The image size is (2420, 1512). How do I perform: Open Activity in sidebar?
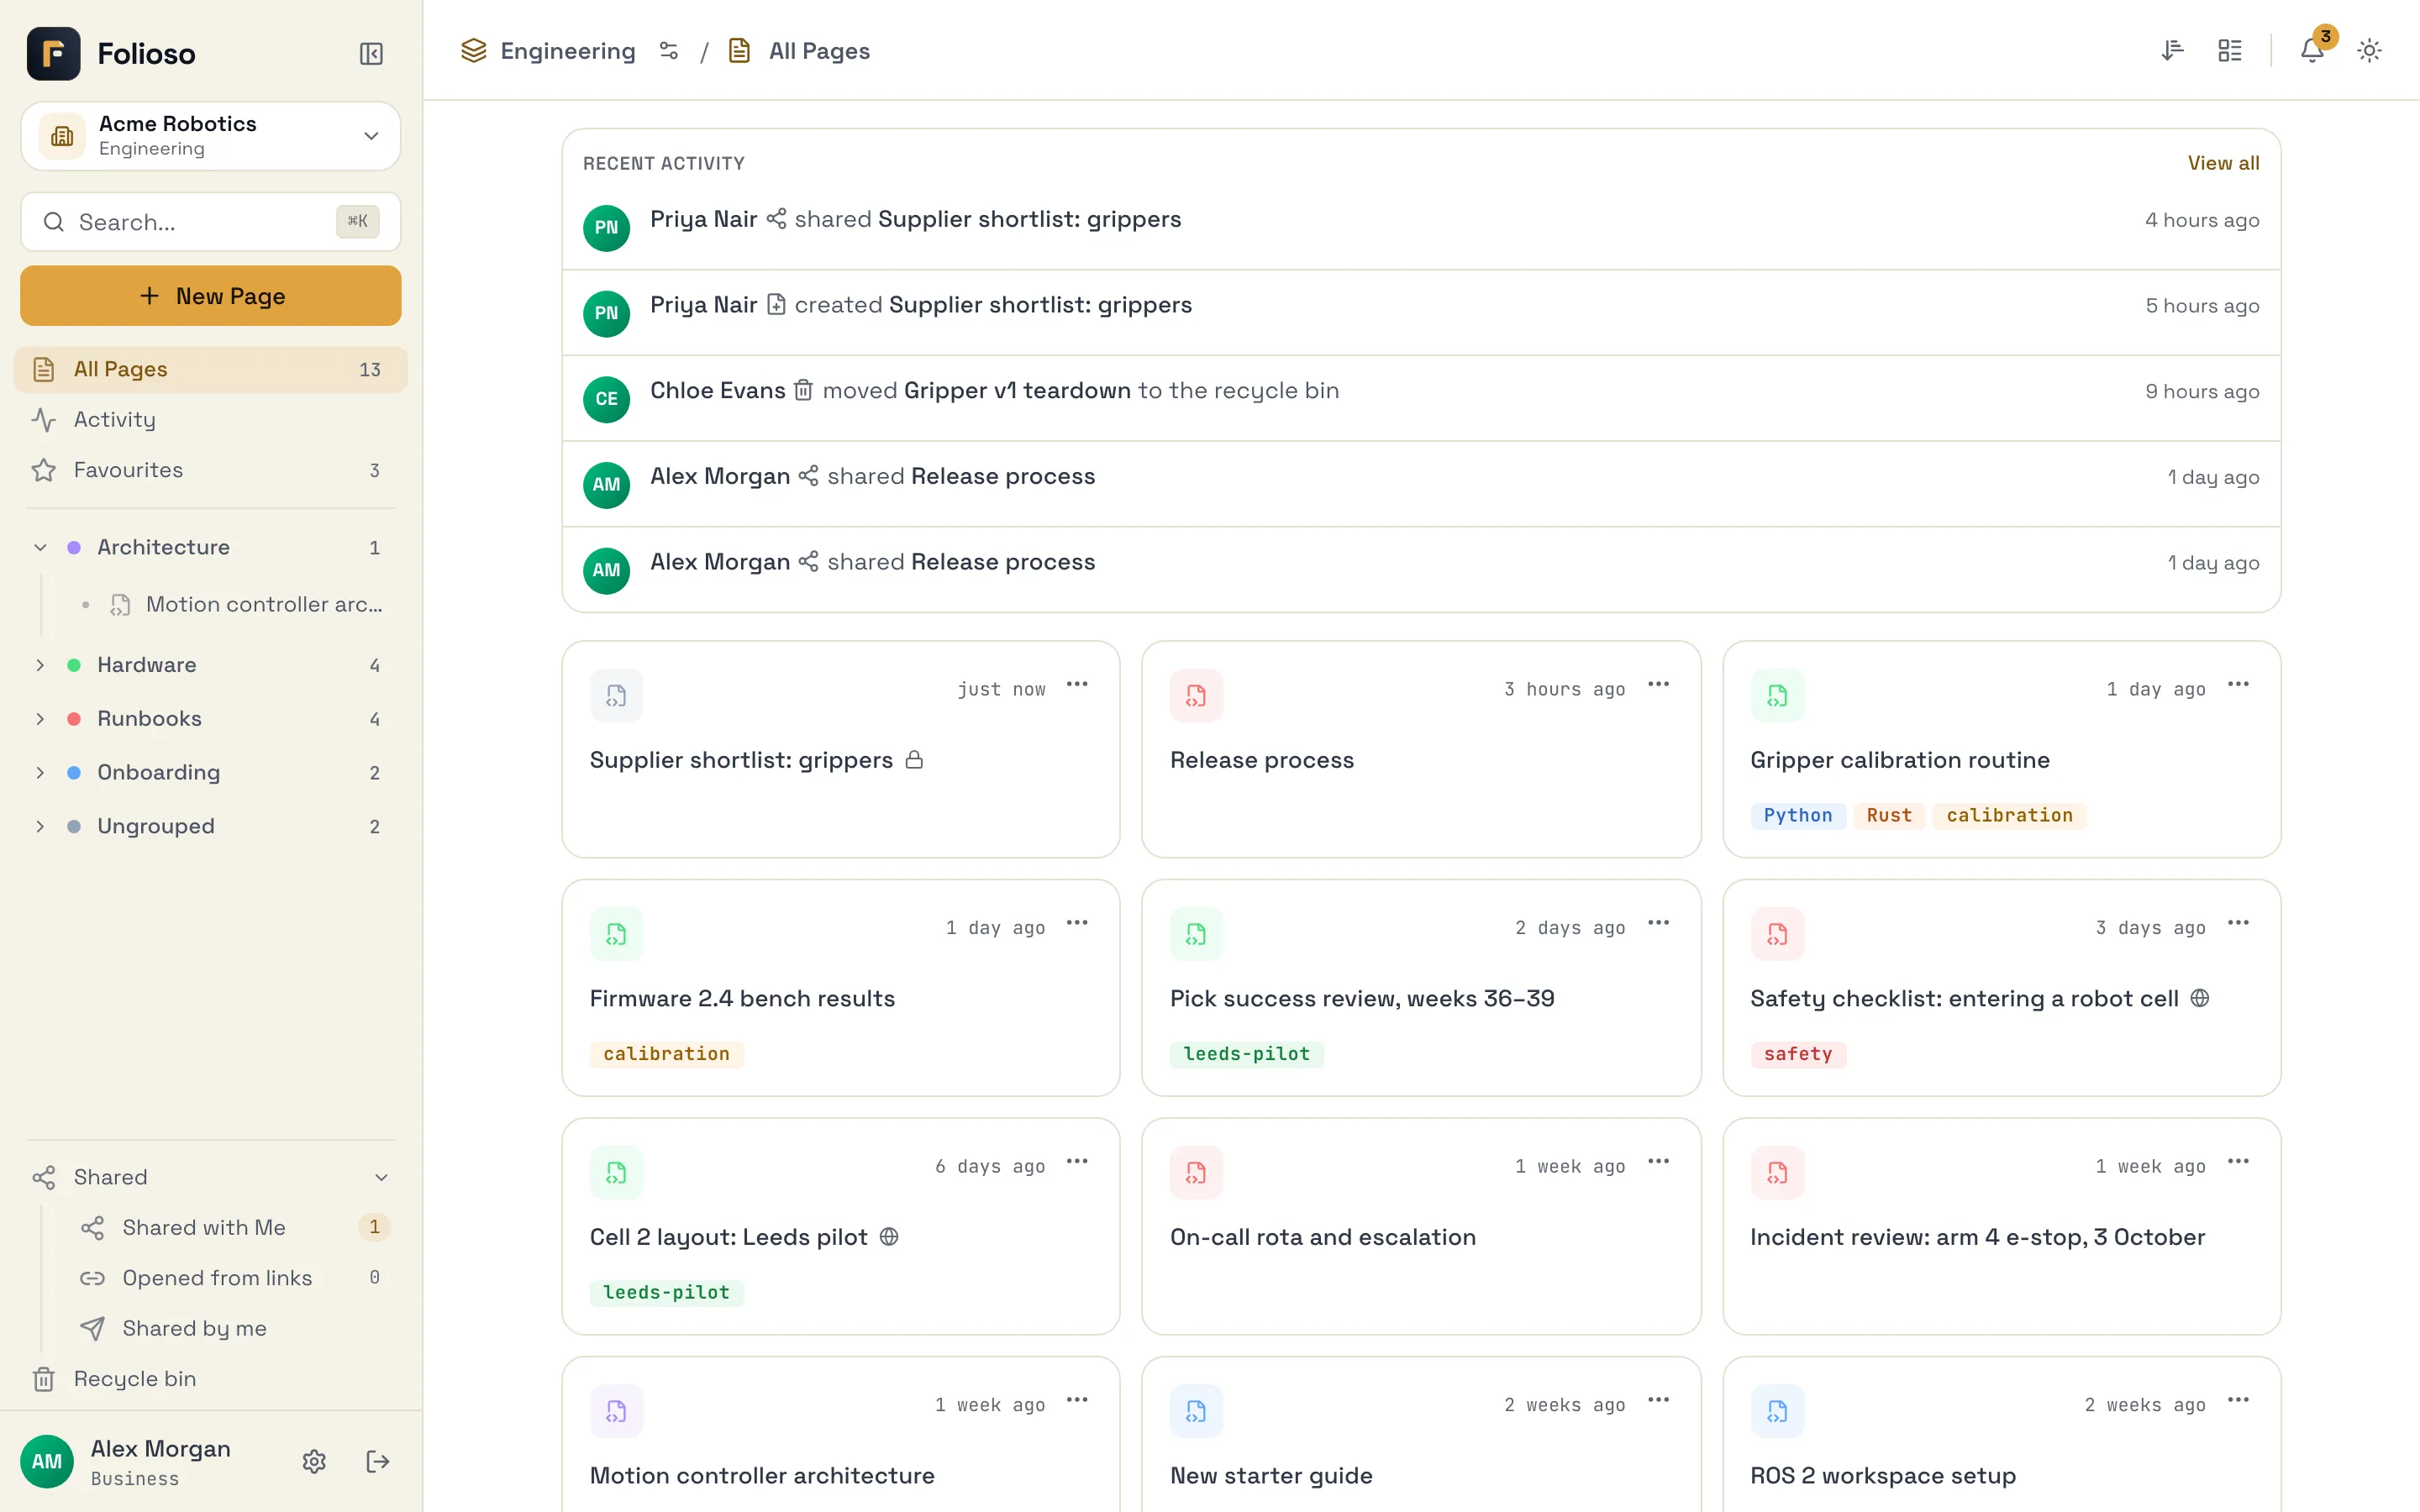[211, 420]
